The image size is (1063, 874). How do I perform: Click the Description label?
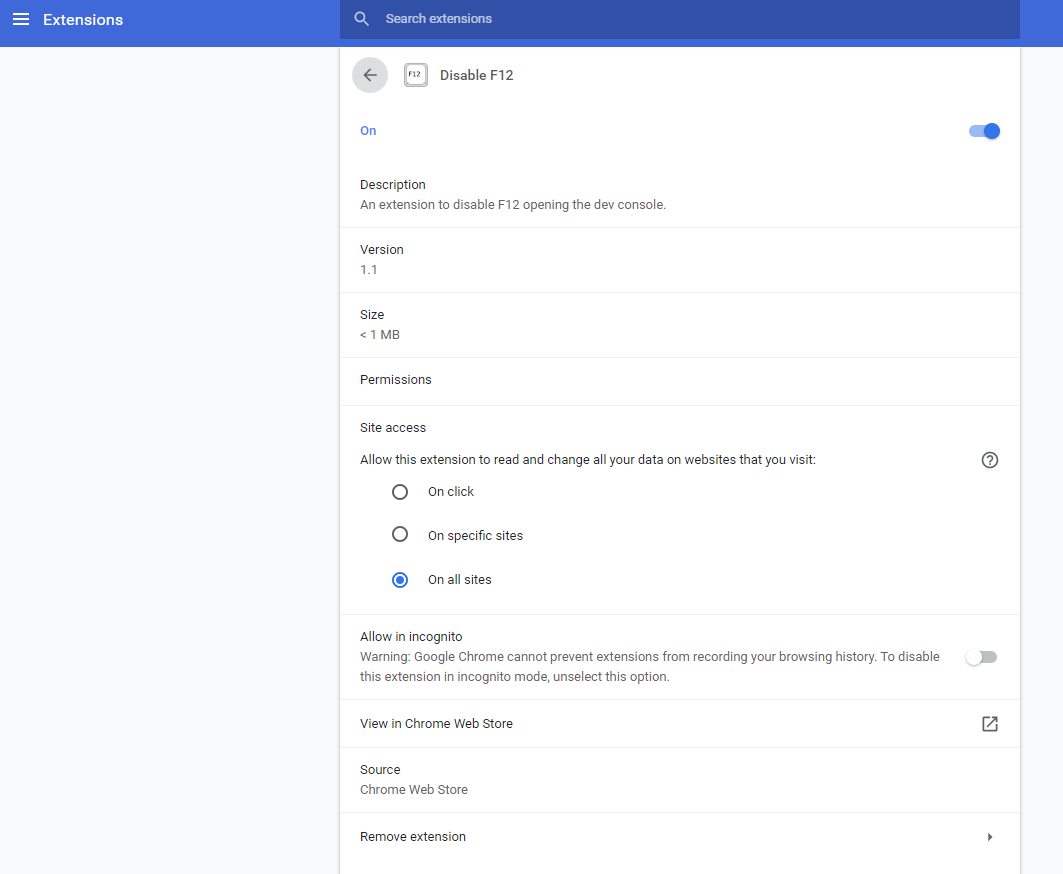pos(393,184)
